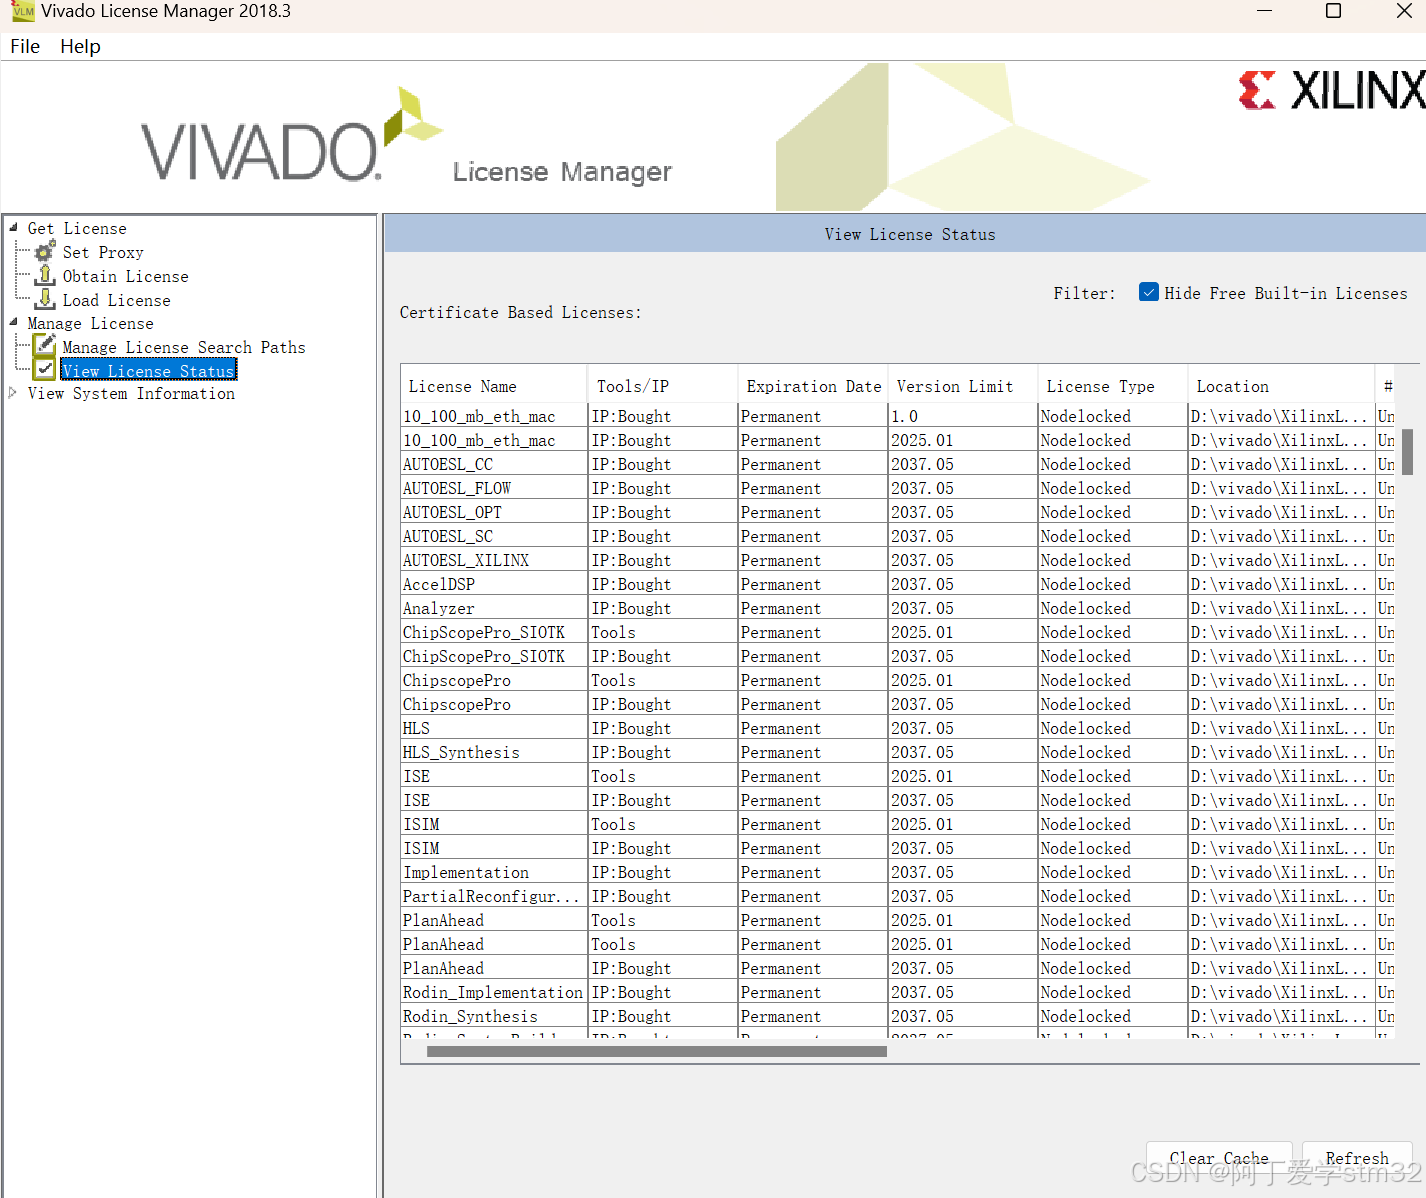Sort by Version Limit column header

pyautogui.click(x=963, y=386)
